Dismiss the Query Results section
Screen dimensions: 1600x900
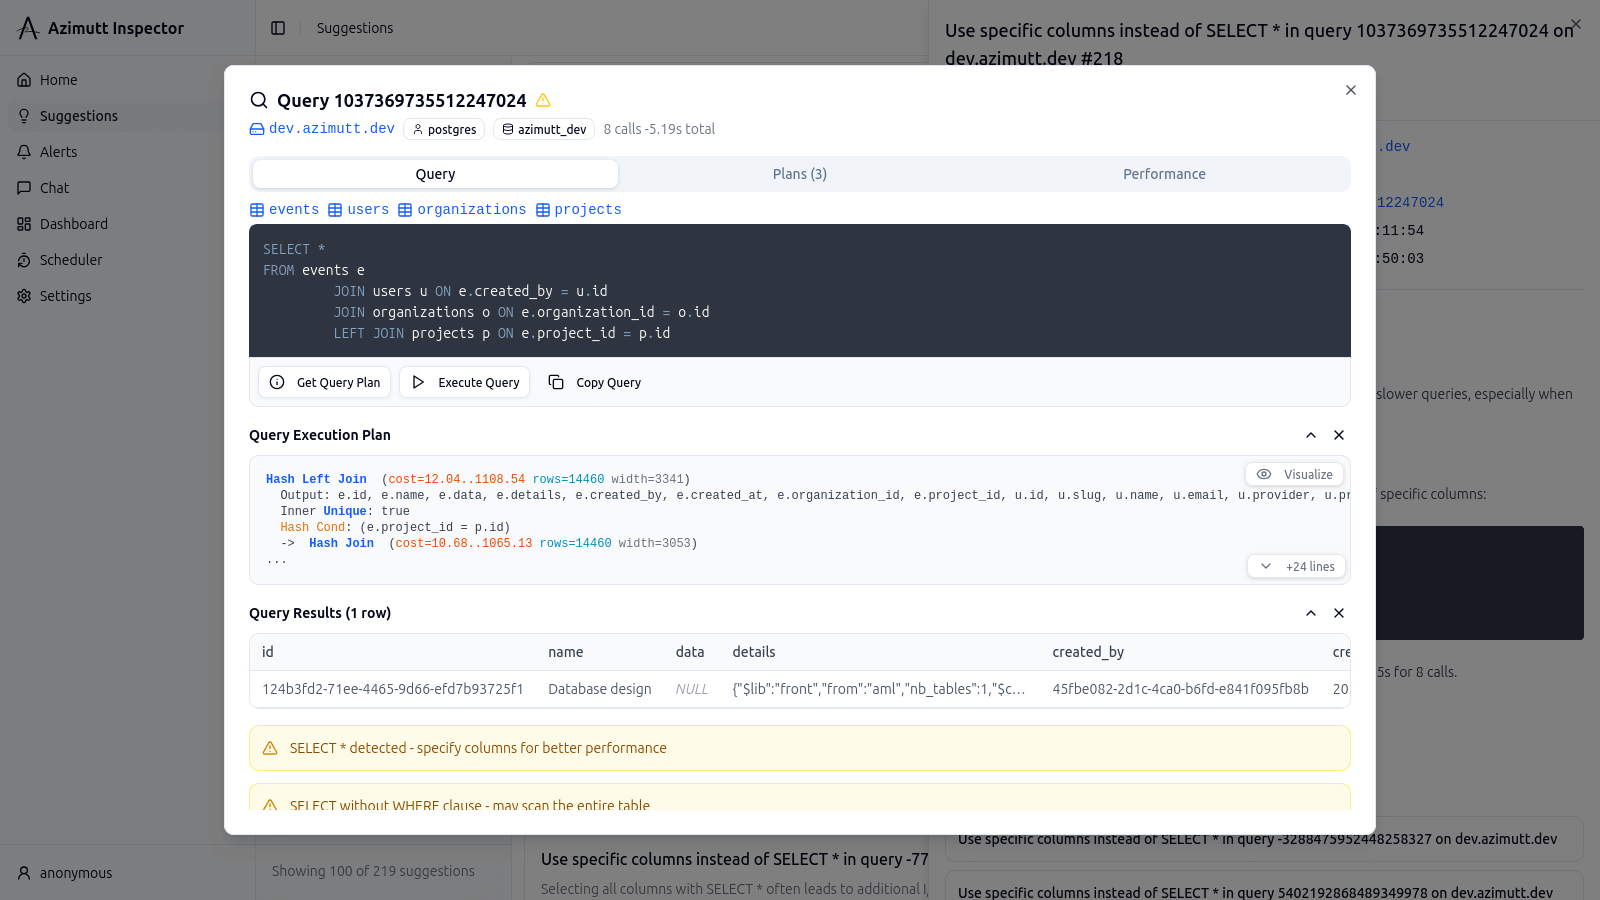(x=1339, y=613)
